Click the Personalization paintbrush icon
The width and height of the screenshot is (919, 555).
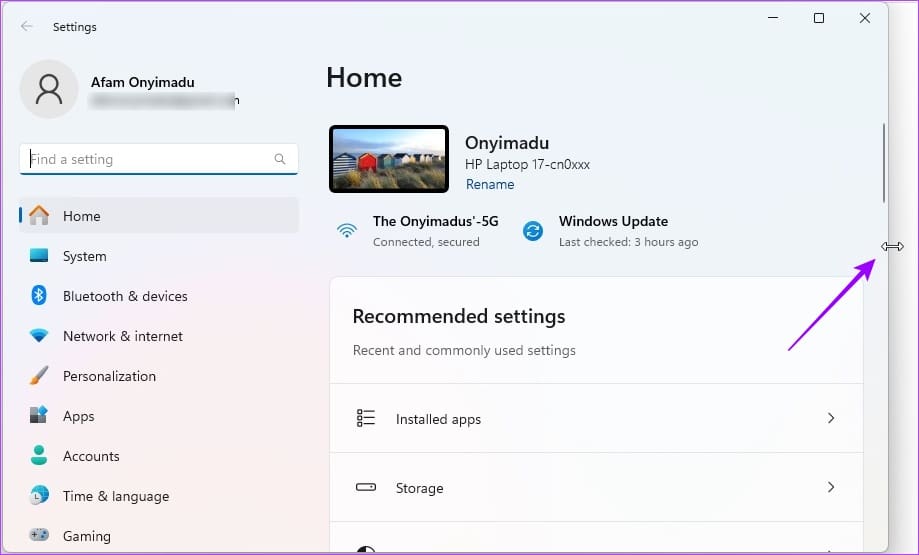pyautogui.click(x=39, y=376)
